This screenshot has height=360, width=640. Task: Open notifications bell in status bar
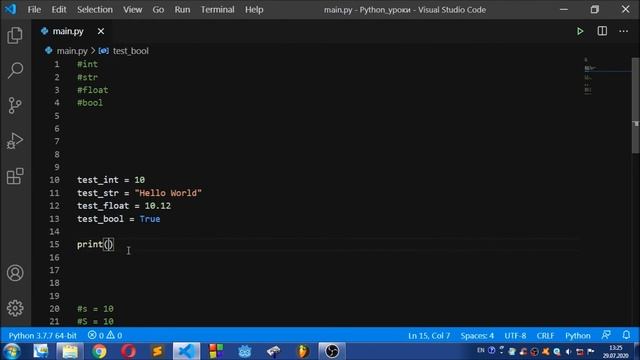[x=626, y=336]
